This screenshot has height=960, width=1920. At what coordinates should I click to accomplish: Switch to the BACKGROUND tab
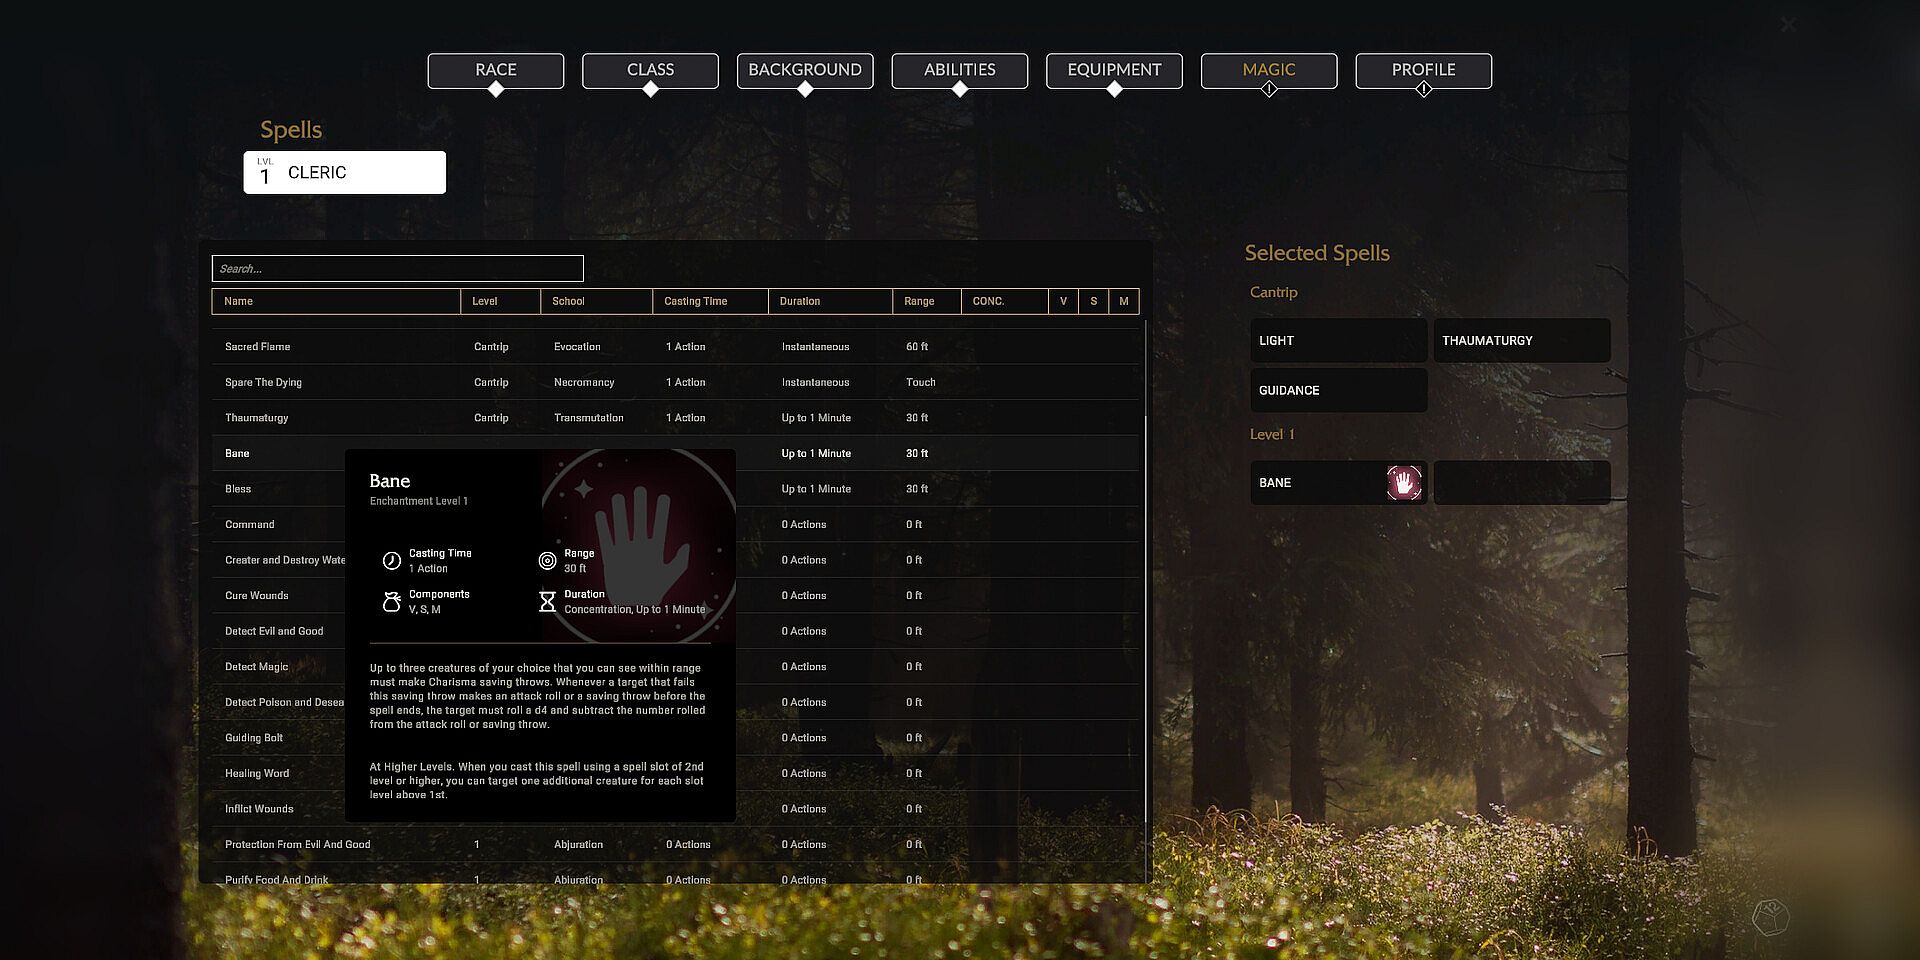pos(805,70)
